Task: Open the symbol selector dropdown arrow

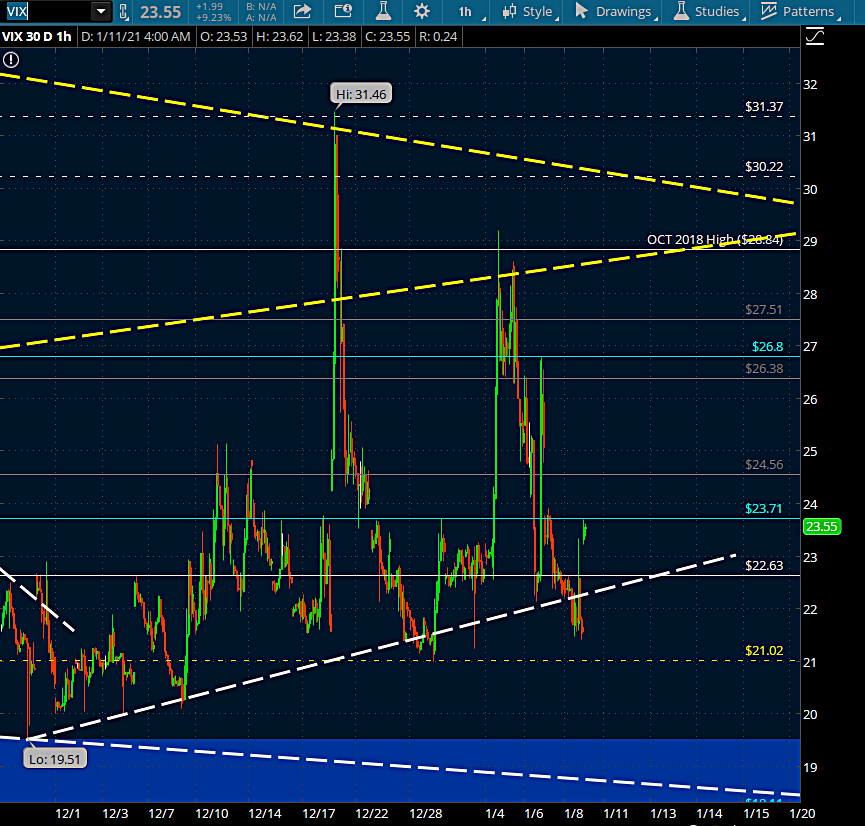Action: click(x=100, y=12)
